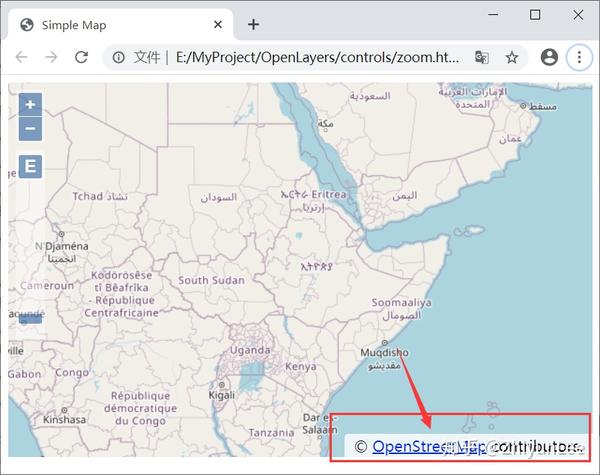This screenshot has height=475, width=600.
Task: Zoom out with the map minus button
Action: point(30,129)
